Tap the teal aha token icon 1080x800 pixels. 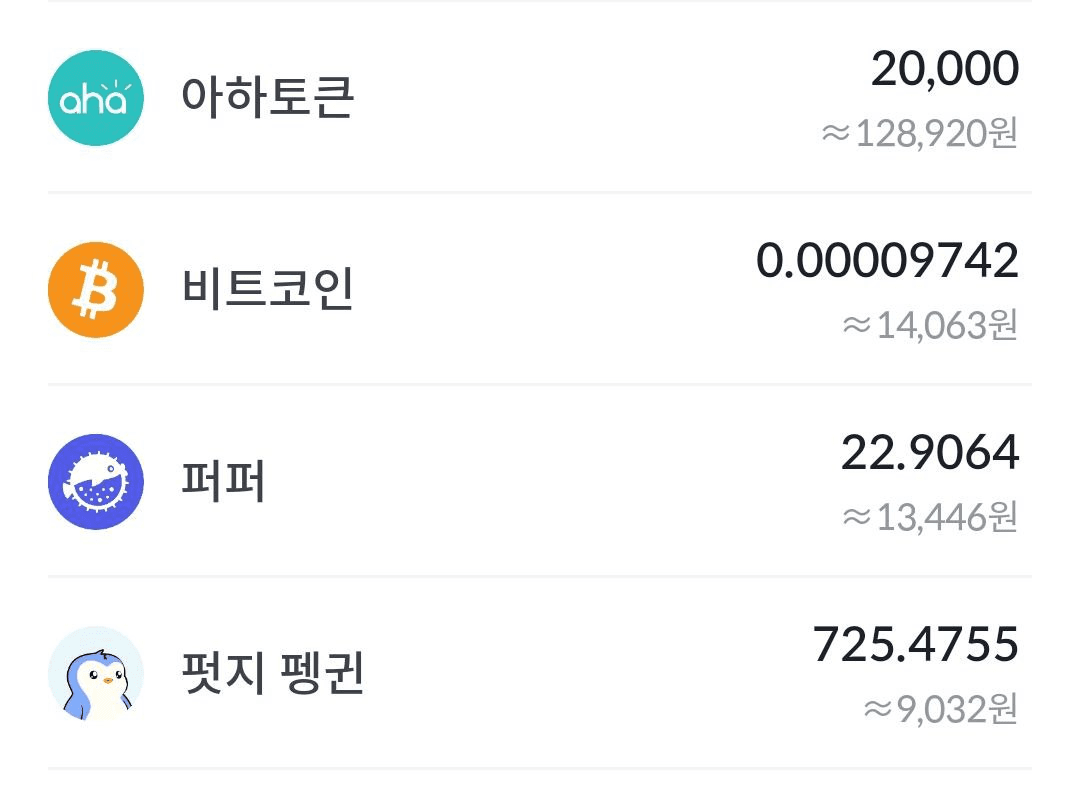click(x=96, y=98)
